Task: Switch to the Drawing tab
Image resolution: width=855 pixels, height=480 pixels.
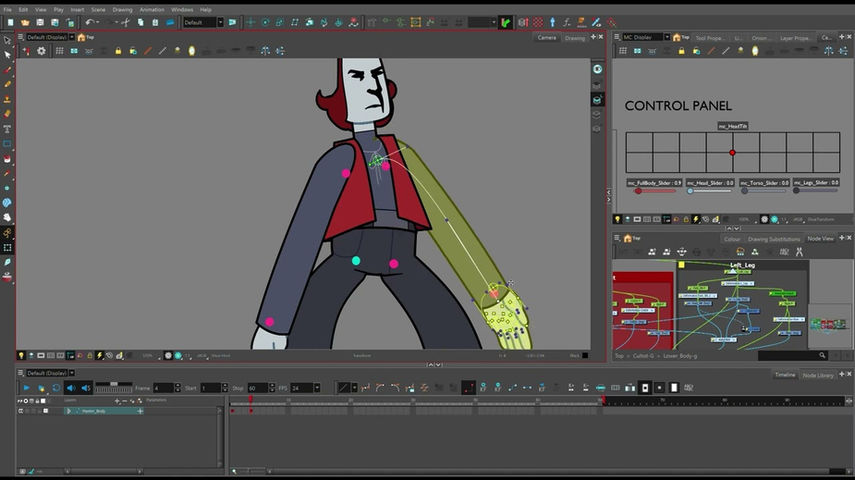Action: pyautogui.click(x=575, y=38)
